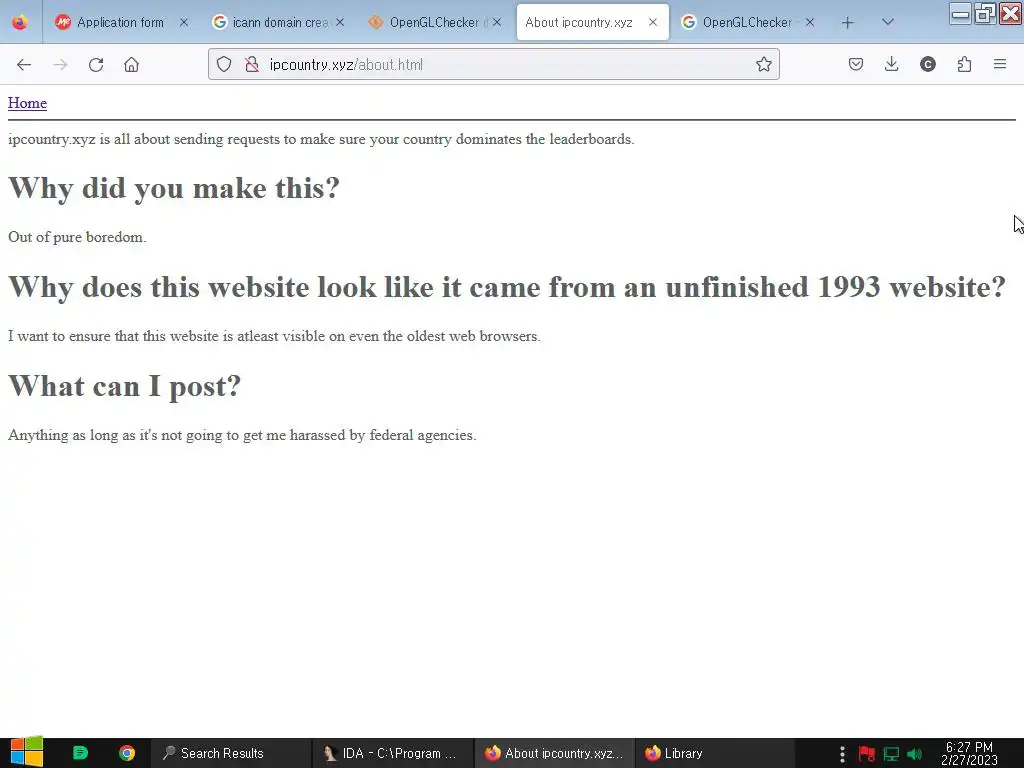Open the Windows Start menu

27,752
